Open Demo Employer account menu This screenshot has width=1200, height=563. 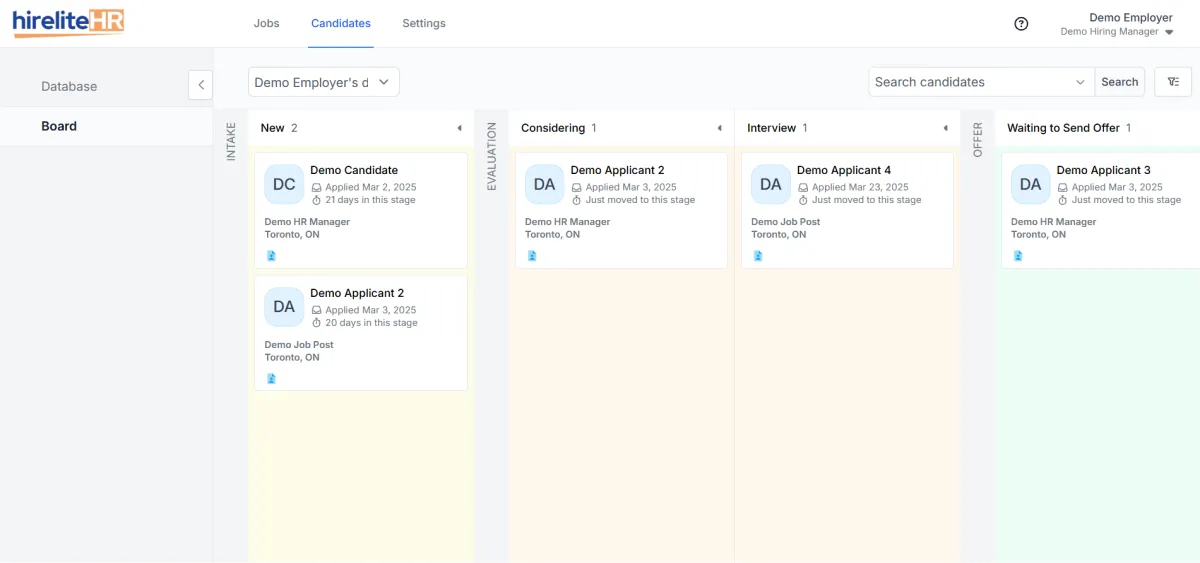tap(1117, 24)
